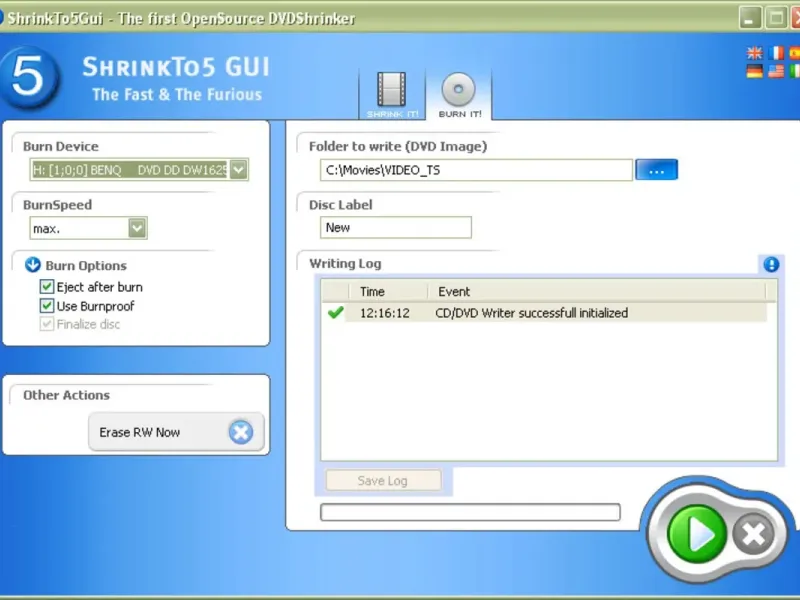Click the ShrinkTo5Gui title bar text
800x600 pixels.
[181, 19]
